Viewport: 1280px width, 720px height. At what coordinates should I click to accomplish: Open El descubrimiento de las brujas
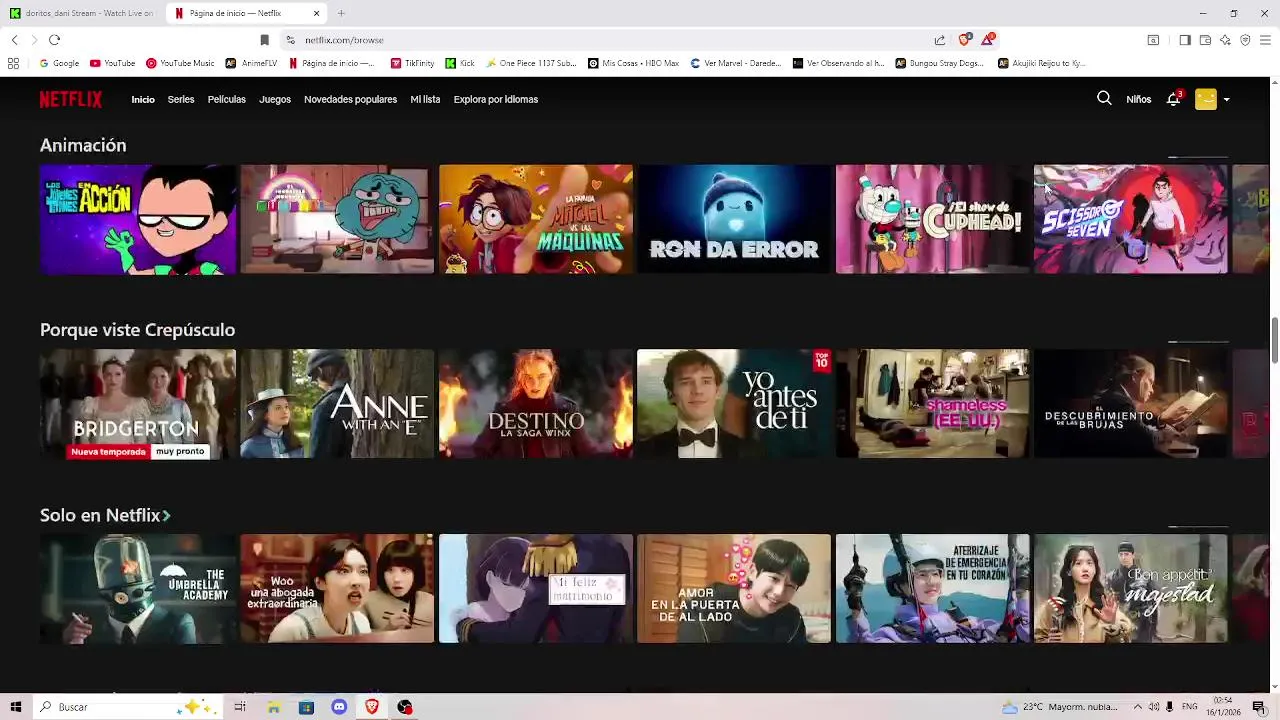tap(1131, 404)
